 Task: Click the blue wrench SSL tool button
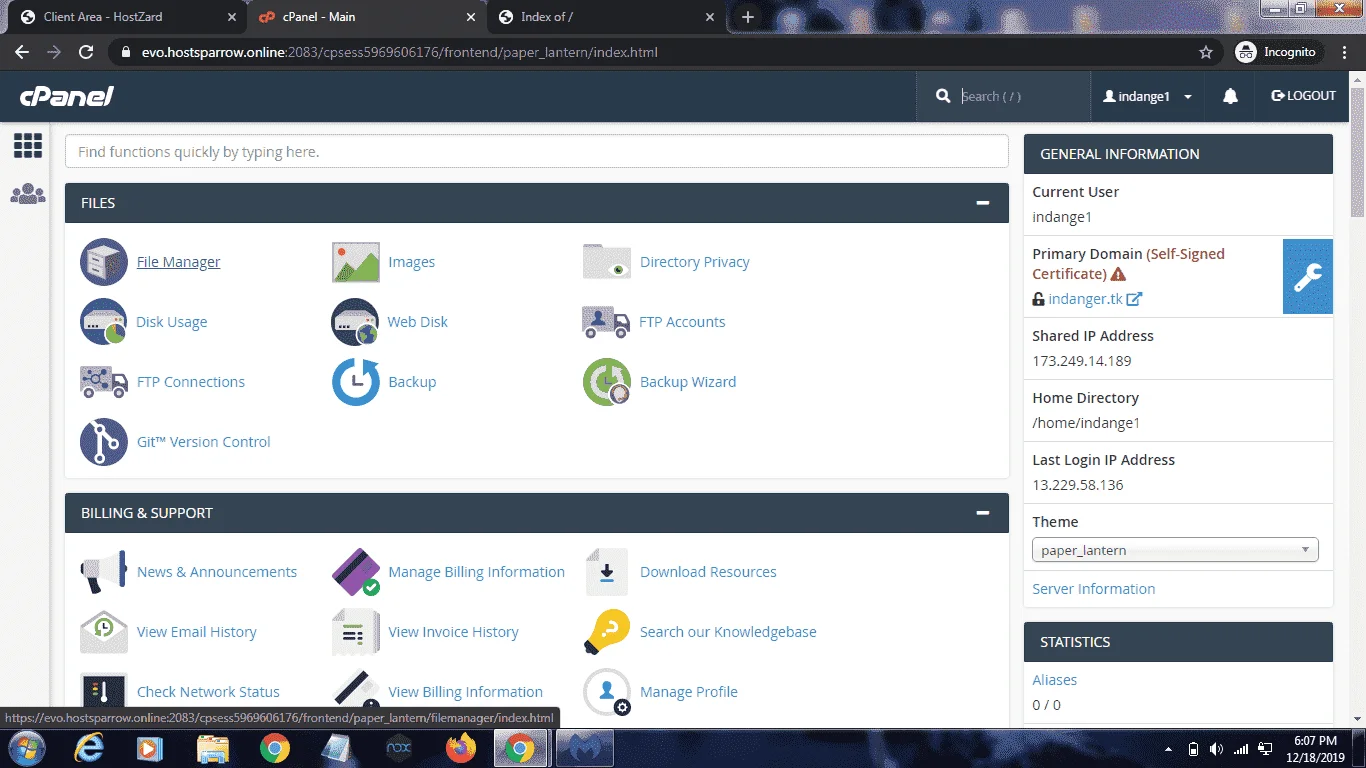coord(1308,277)
